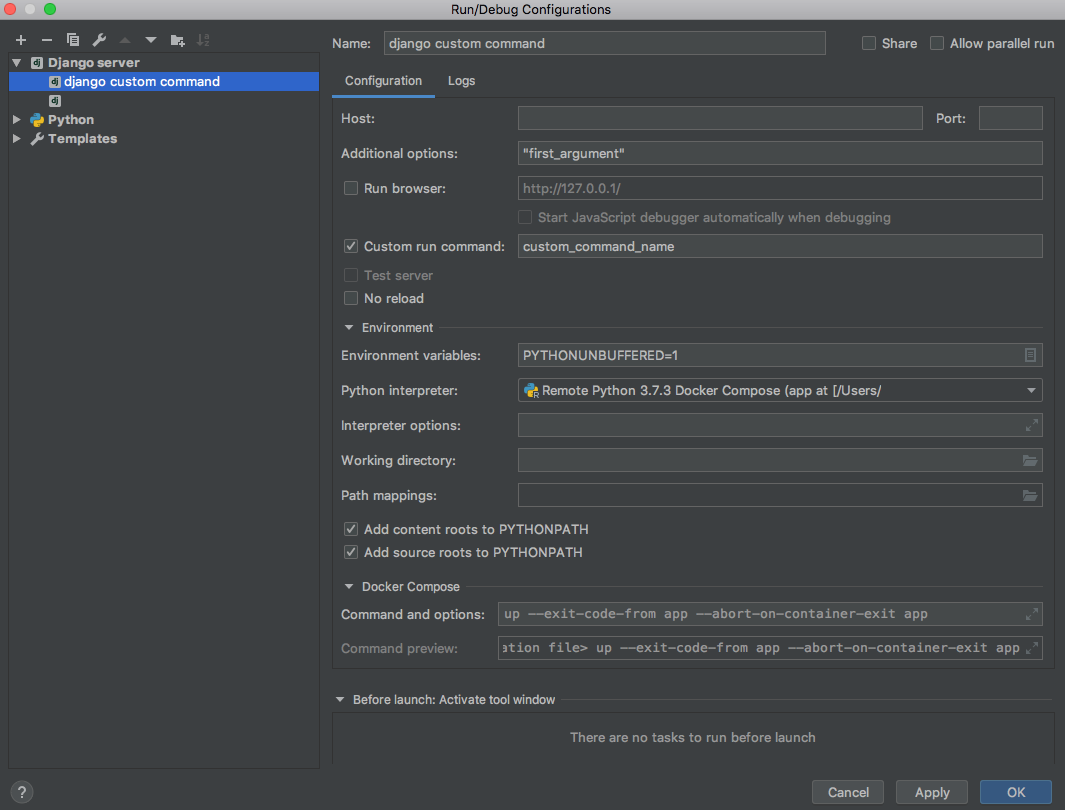Click the Cancel button
This screenshot has width=1065, height=810.
pos(848,792)
